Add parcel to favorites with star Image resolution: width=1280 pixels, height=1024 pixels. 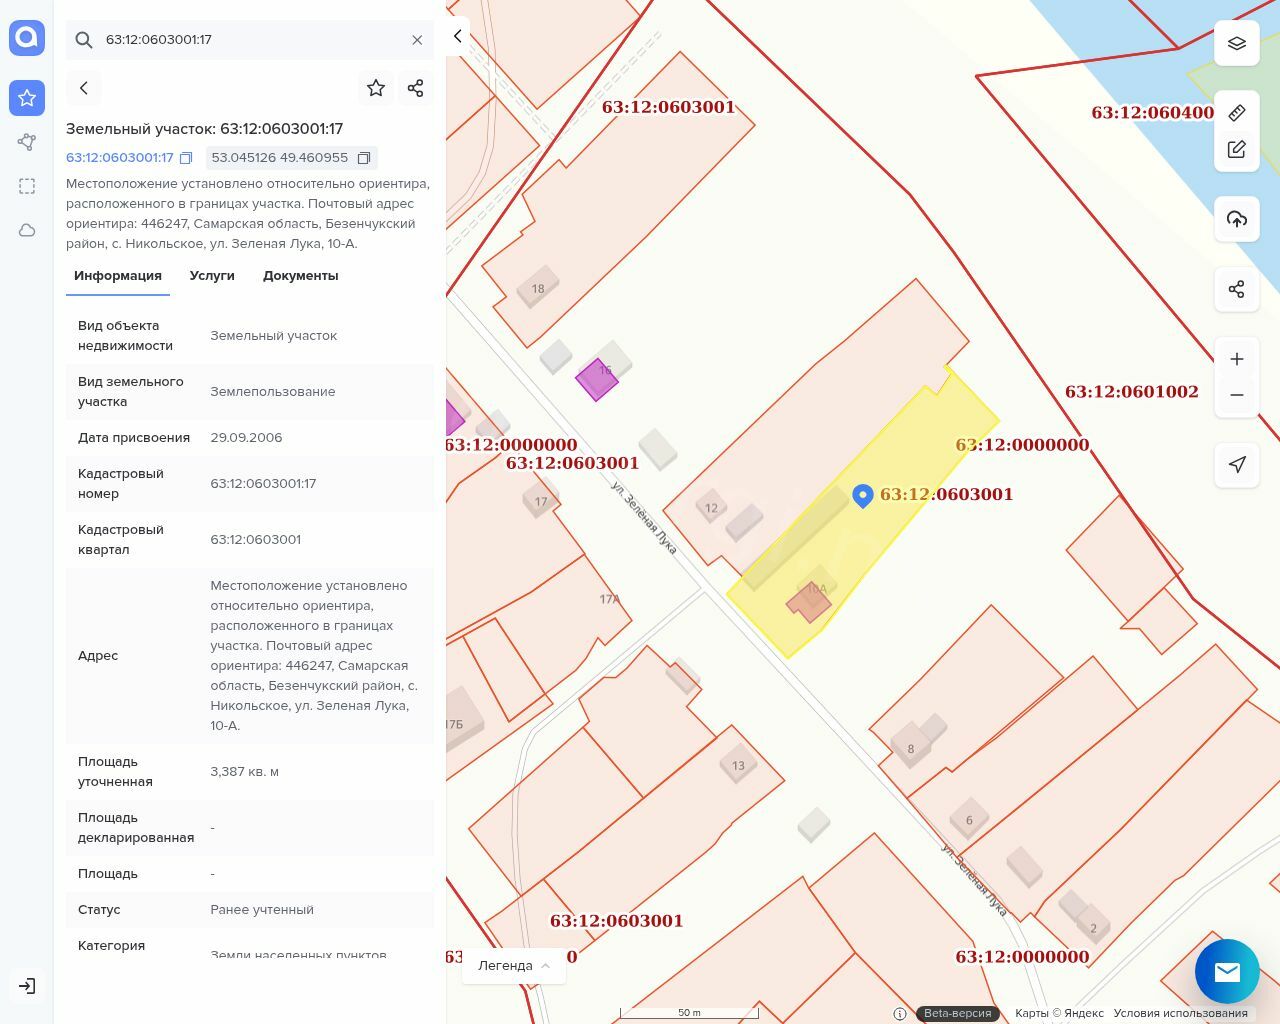376,88
